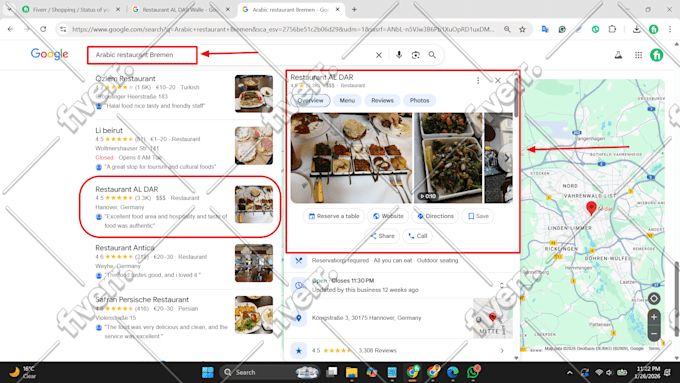Open the Özlem Restaurant result
The width and height of the screenshot is (680, 383).
pyautogui.click(x=125, y=79)
